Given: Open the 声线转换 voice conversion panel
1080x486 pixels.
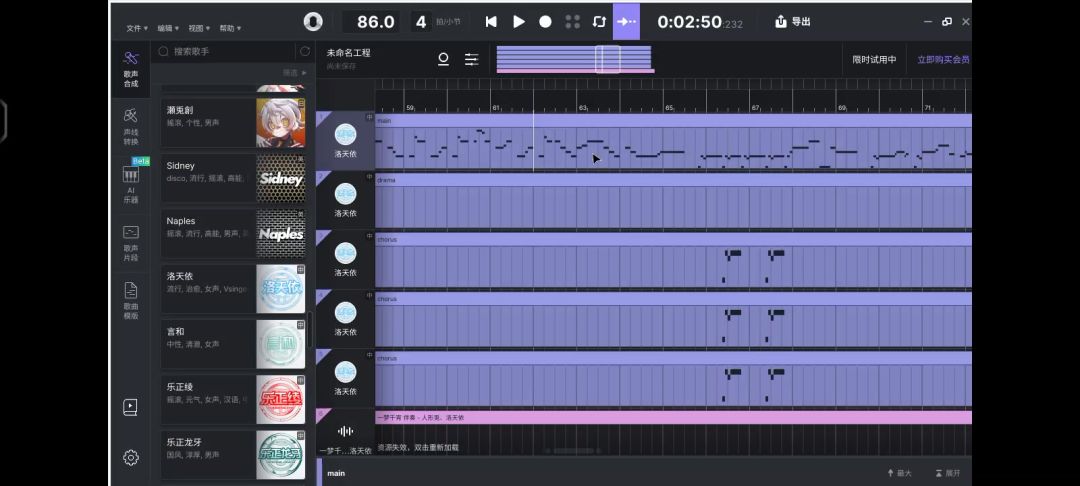Looking at the screenshot, I should [131, 126].
